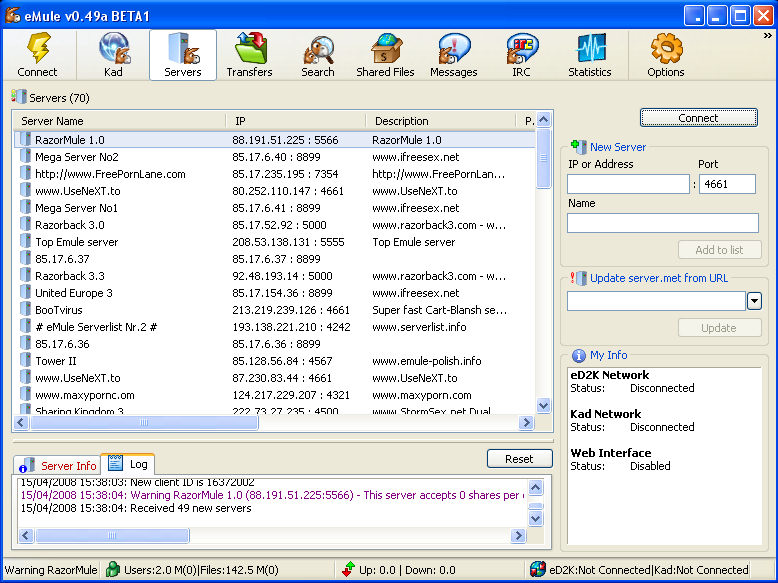Screen dimensions: 778x583
Task: Click server list horizontal scroll-left arrow
Action: (20, 422)
